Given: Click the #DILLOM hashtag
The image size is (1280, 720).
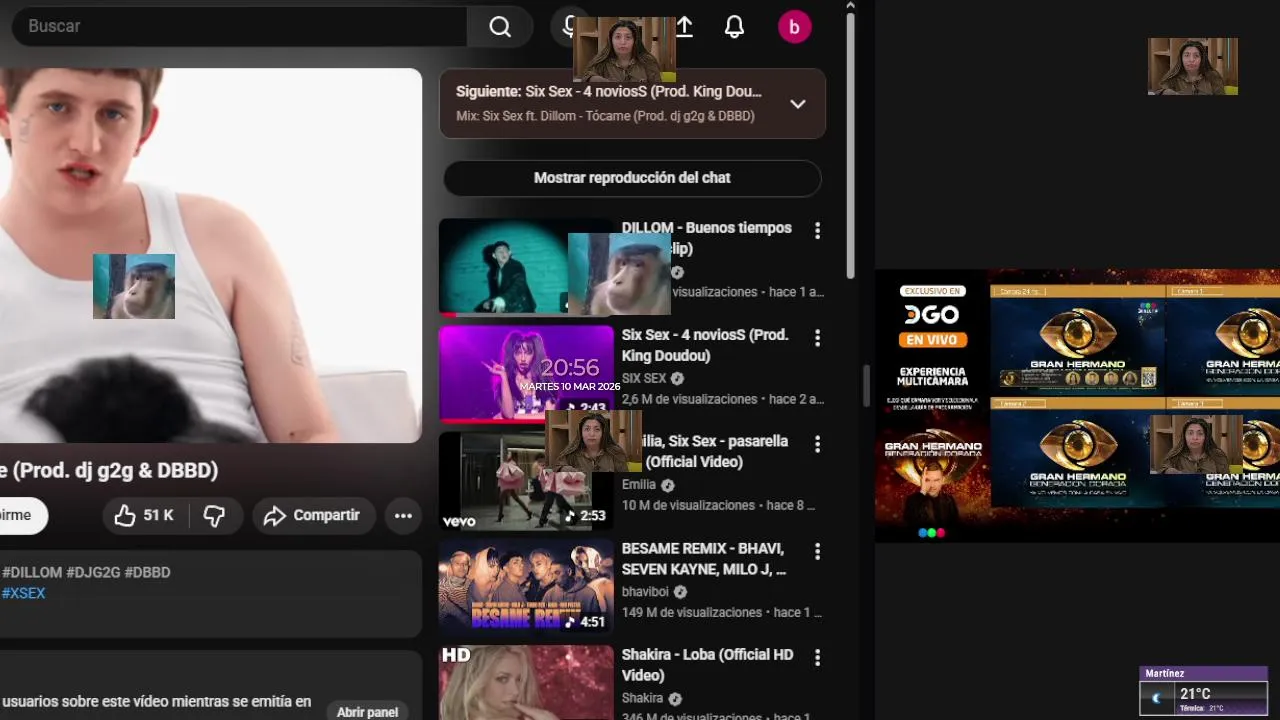Looking at the screenshot, I should point(32,572).
